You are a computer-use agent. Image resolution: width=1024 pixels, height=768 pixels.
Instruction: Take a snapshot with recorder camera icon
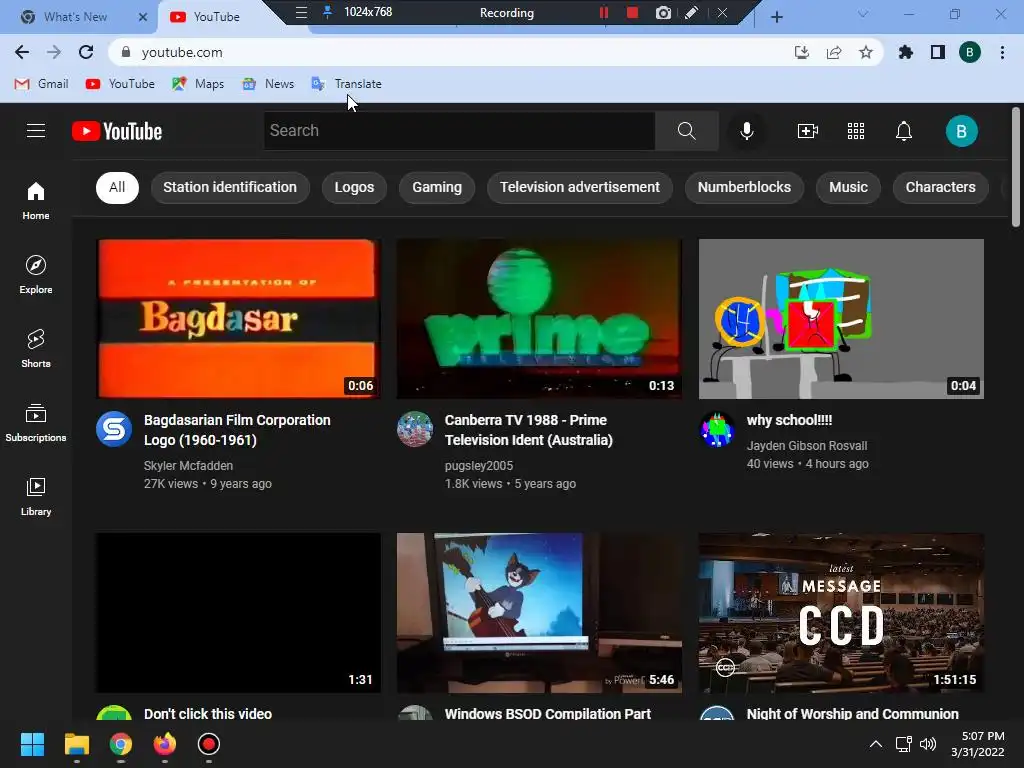point(663,12)
